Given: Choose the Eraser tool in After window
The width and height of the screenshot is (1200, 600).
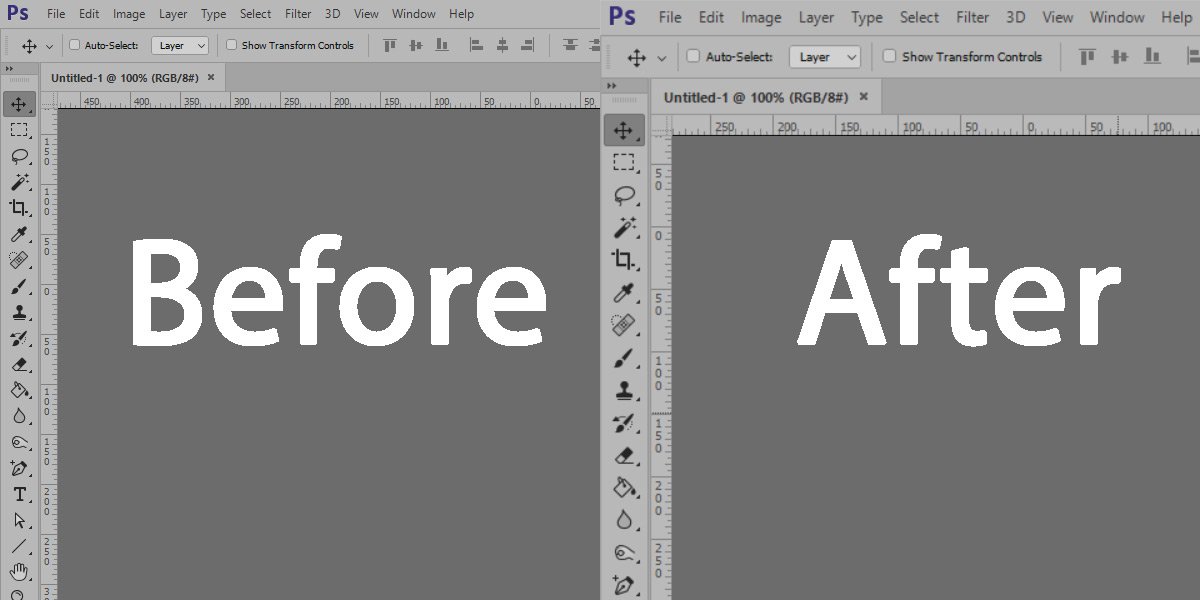Looking at the screenshot, I should coord(624,455).
